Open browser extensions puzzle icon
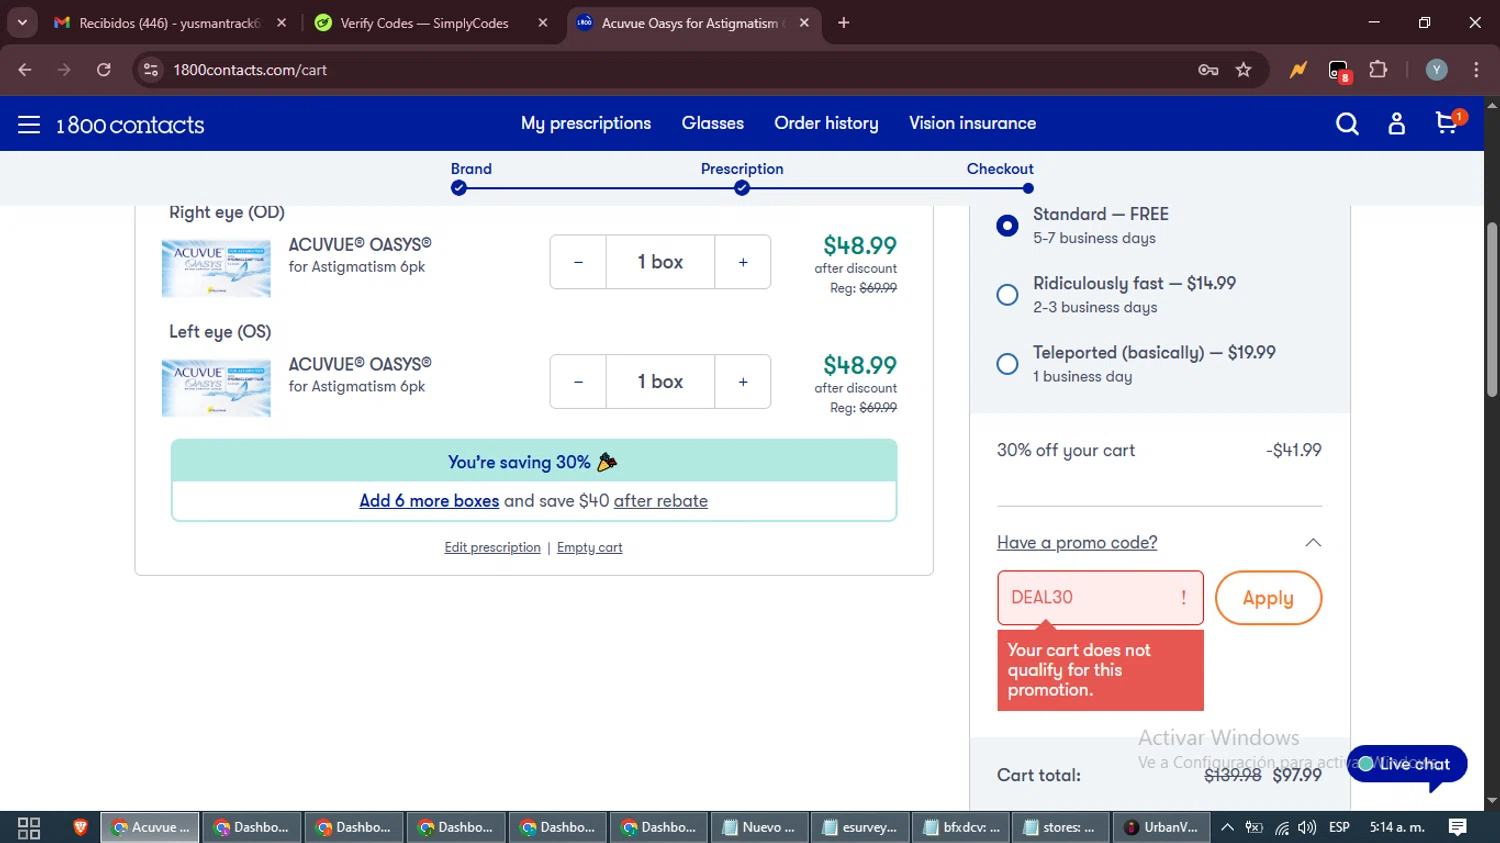The height and width of the screenshot is (843, 1500). pyautogui.click(x=1378, y=69)
